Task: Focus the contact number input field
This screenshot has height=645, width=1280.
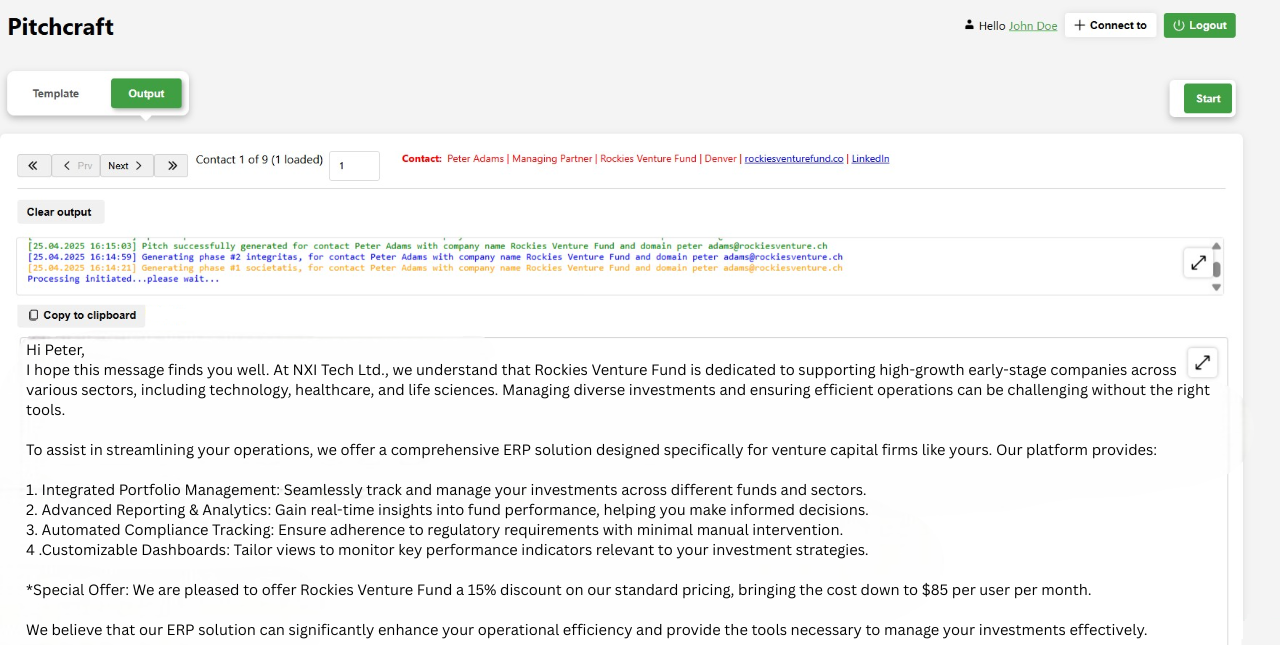Action: (354, 166)
